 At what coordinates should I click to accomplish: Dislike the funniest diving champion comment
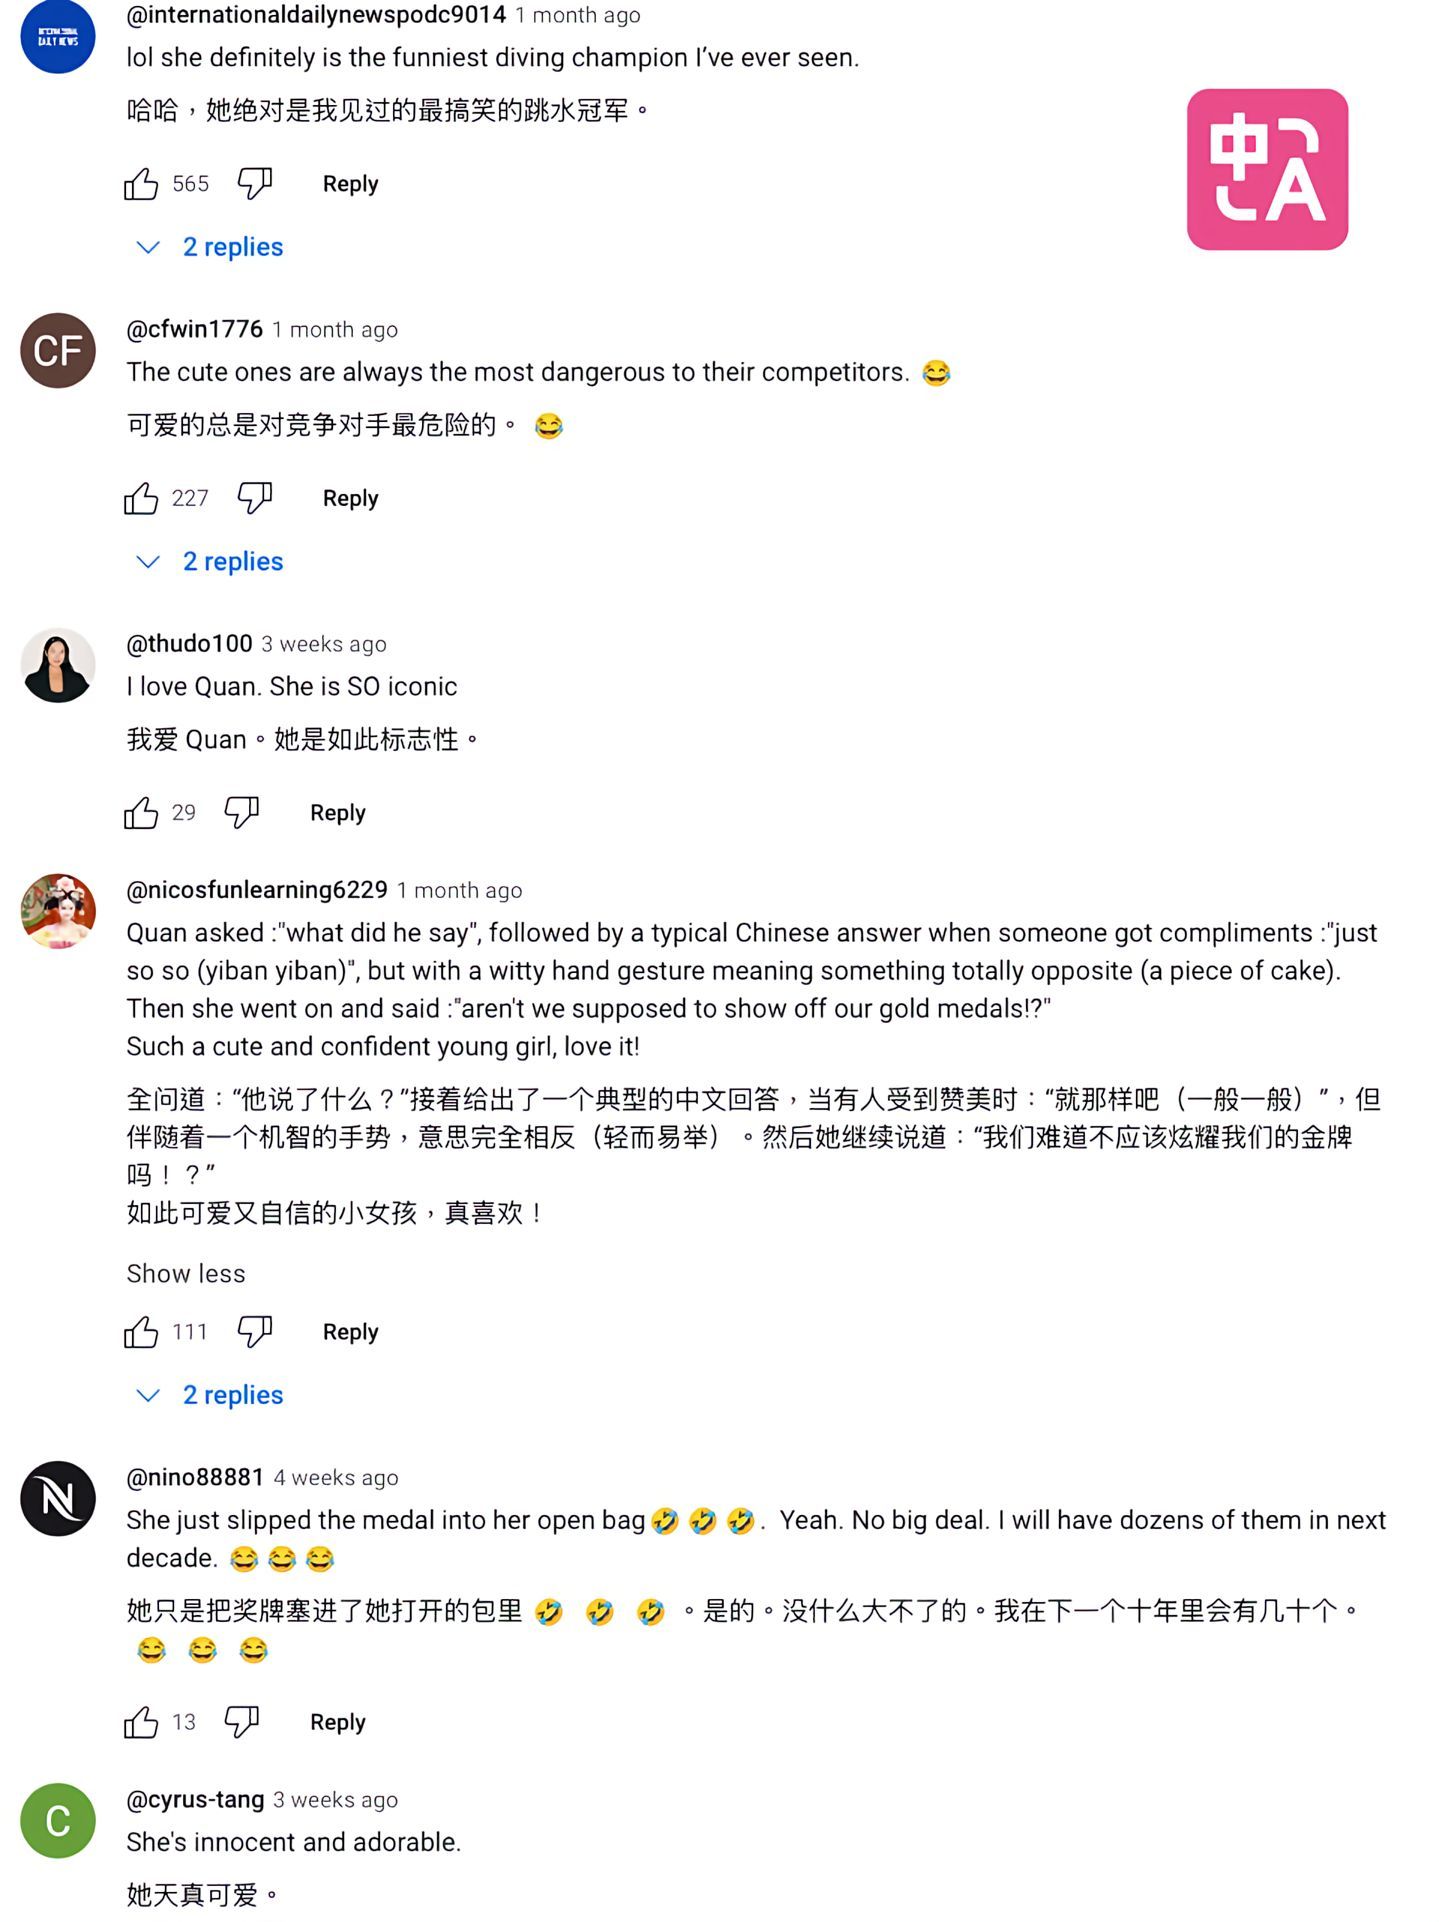click(255, 183)
